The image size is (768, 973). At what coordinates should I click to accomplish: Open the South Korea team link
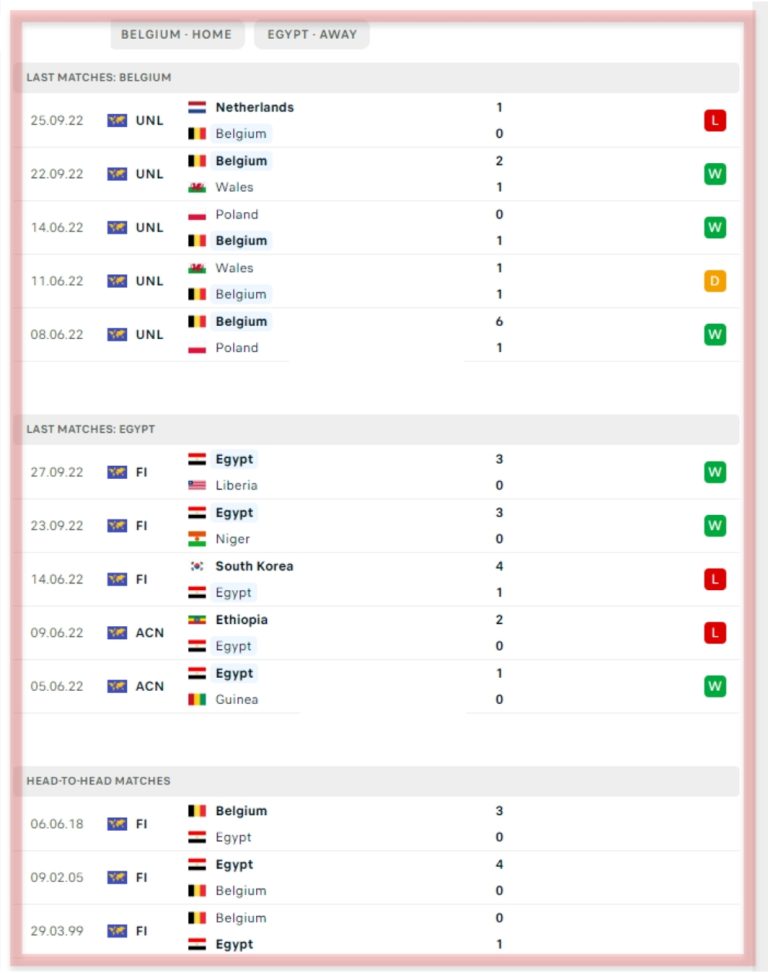click(254, 566)
